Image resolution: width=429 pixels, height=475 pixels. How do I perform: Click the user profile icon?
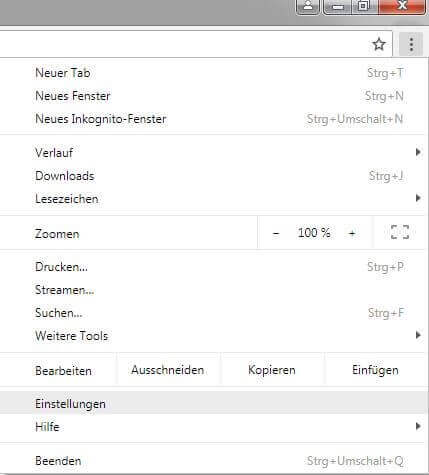click(x=308, y=6)
